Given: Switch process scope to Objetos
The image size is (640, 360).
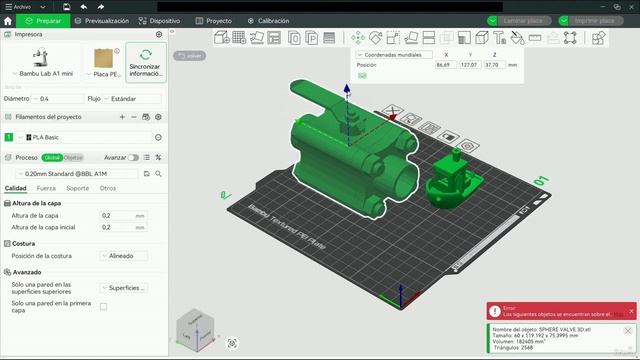Looking at the screenshot, I should 73,158.
